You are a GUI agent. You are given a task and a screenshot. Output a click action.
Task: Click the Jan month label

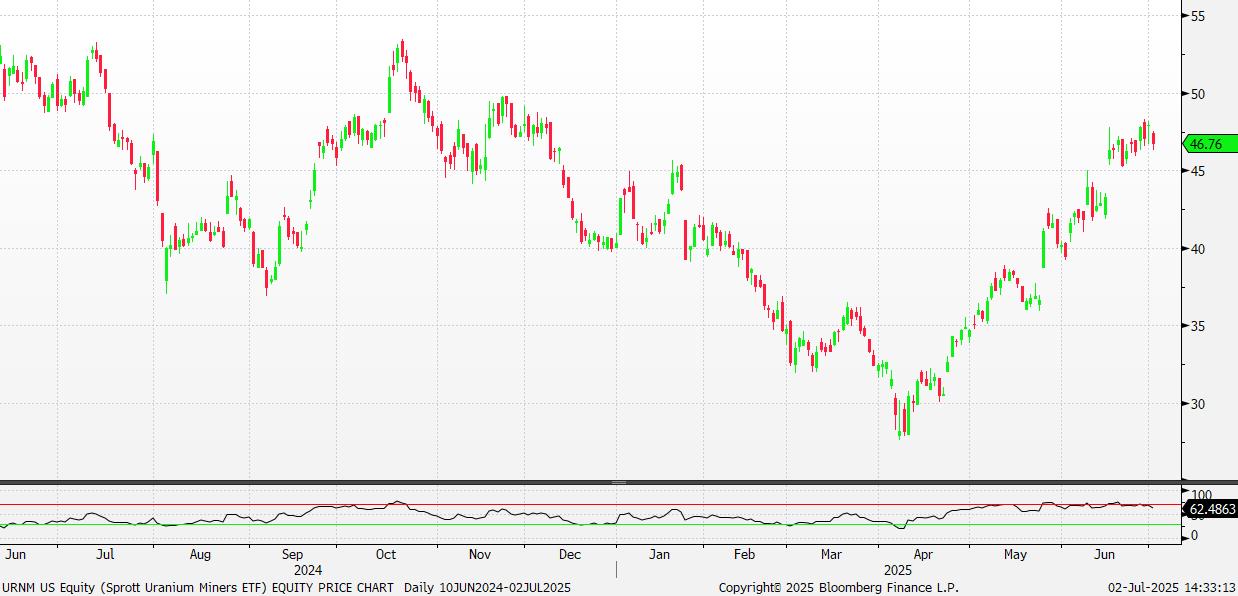(x=660, y=553)
